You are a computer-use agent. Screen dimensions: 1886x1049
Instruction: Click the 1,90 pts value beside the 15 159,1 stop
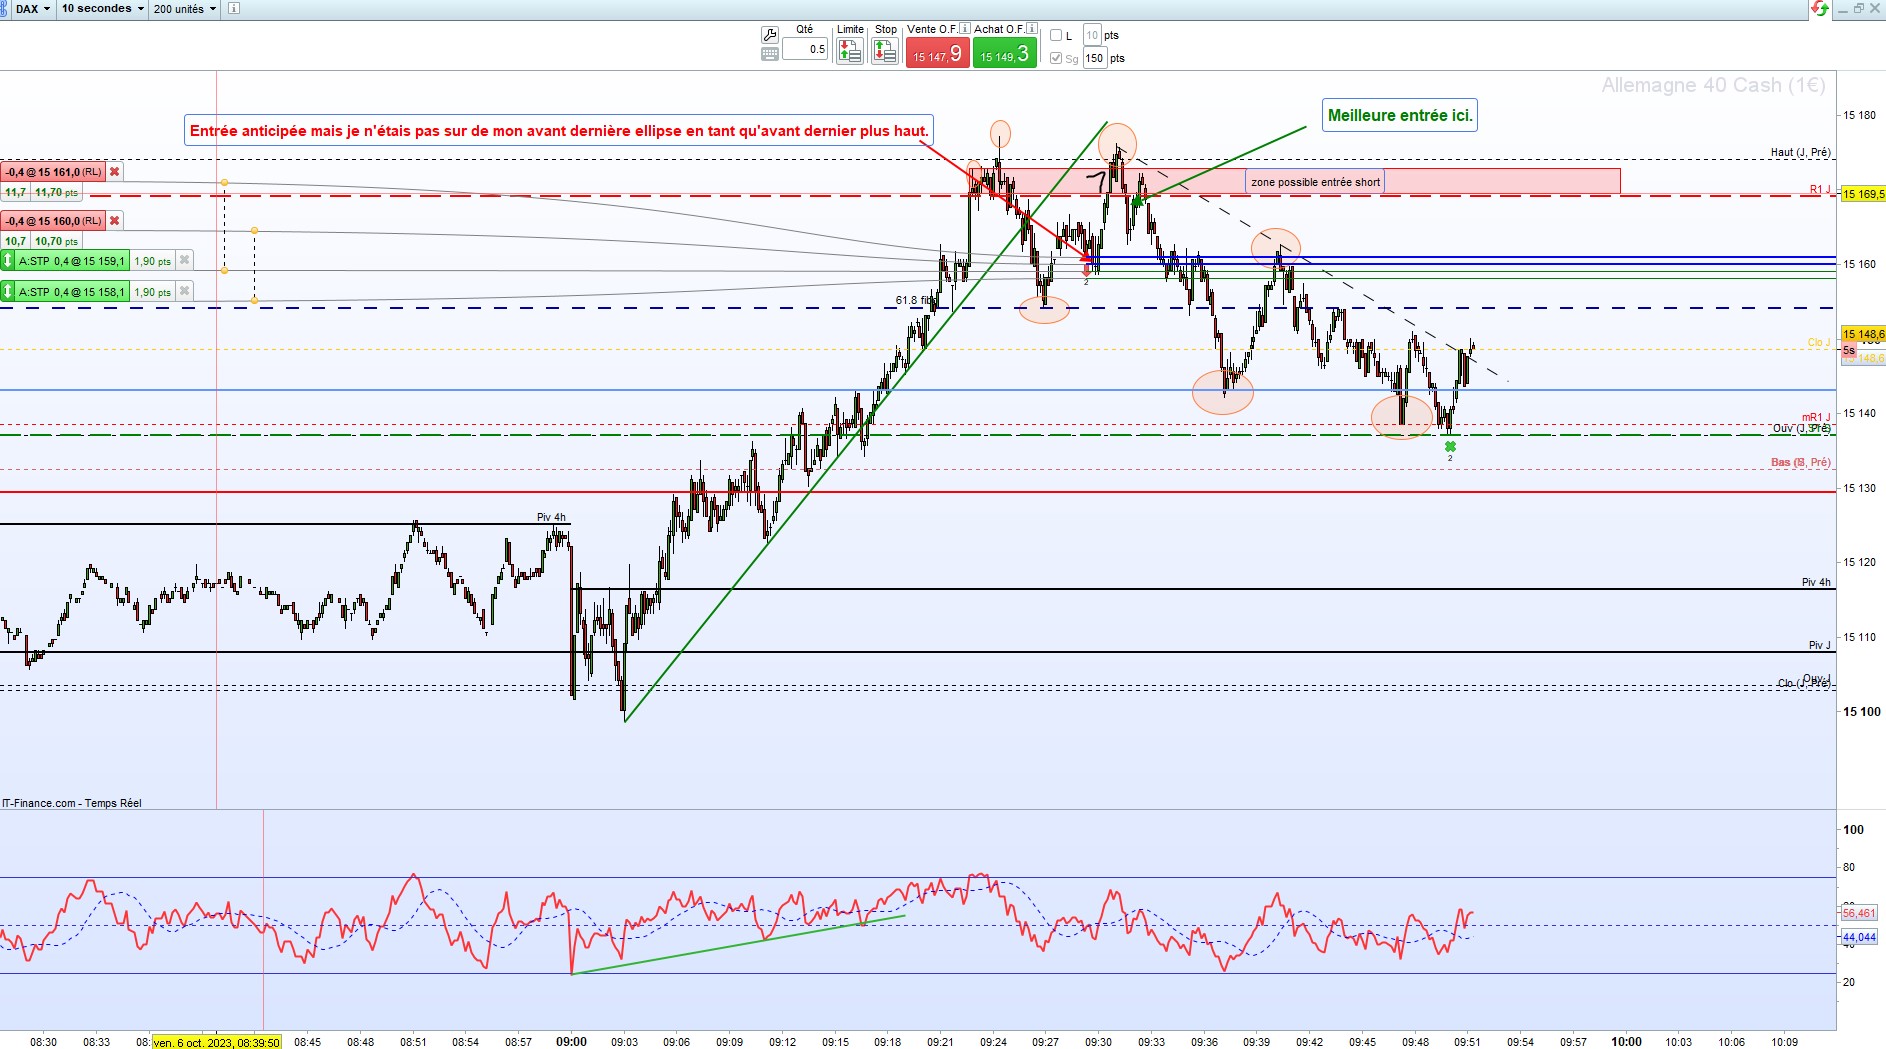(x=152, y=261)
